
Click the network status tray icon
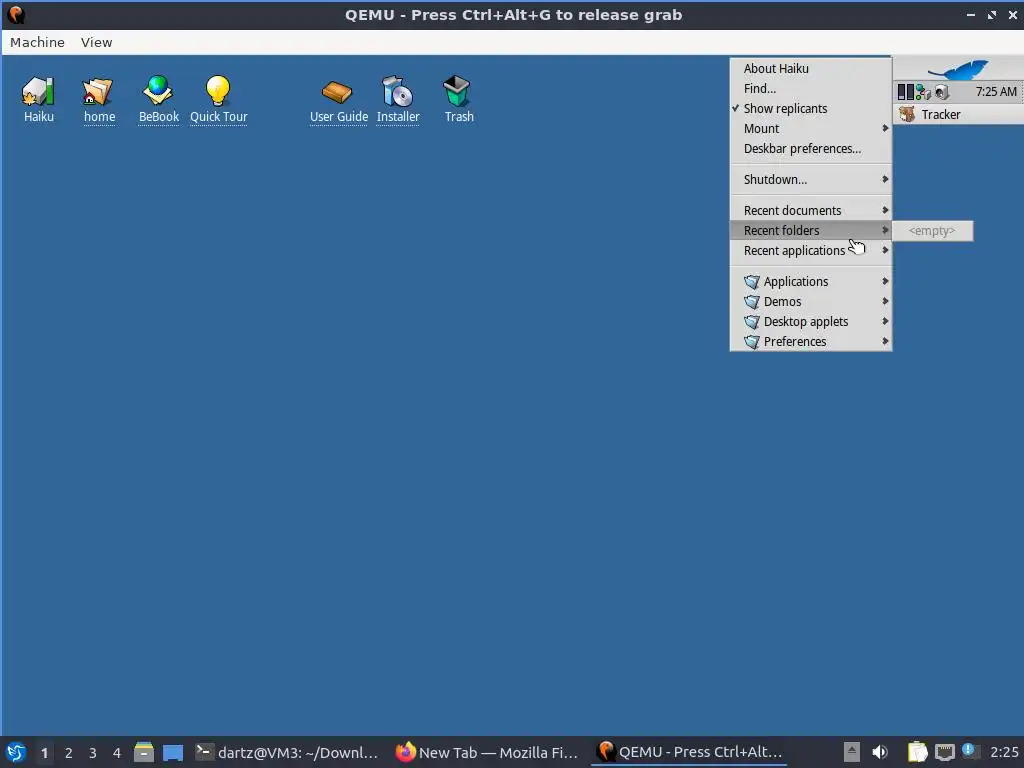[x=923, y=92]
